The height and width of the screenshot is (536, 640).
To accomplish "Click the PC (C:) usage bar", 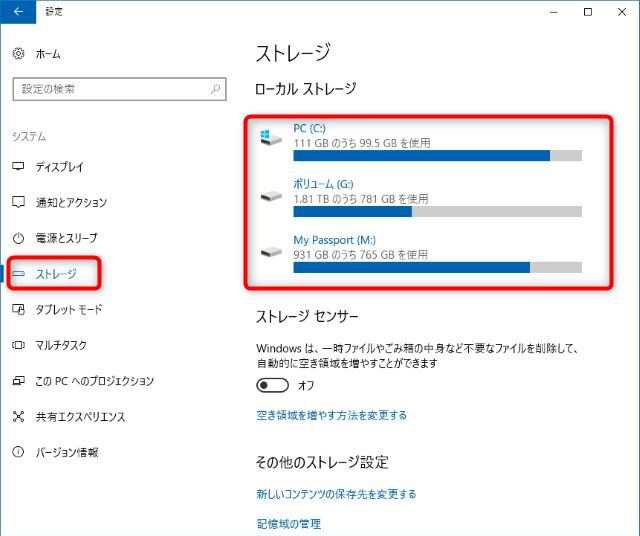I will click(438, 156).
